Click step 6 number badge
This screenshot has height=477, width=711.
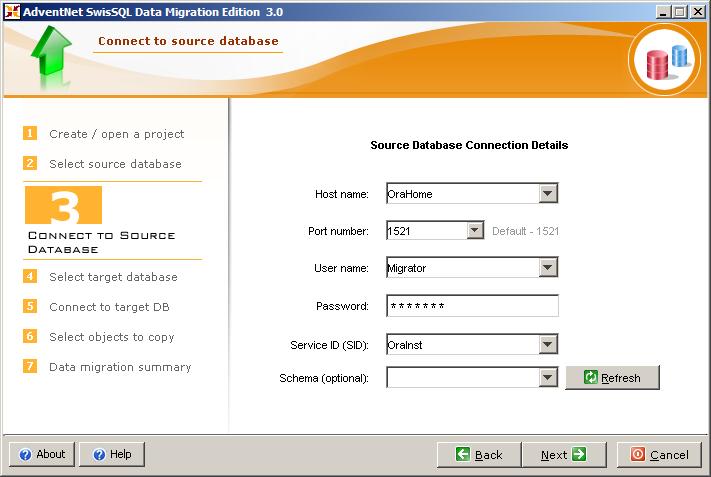pyautogui.click(x=30, y=336)
